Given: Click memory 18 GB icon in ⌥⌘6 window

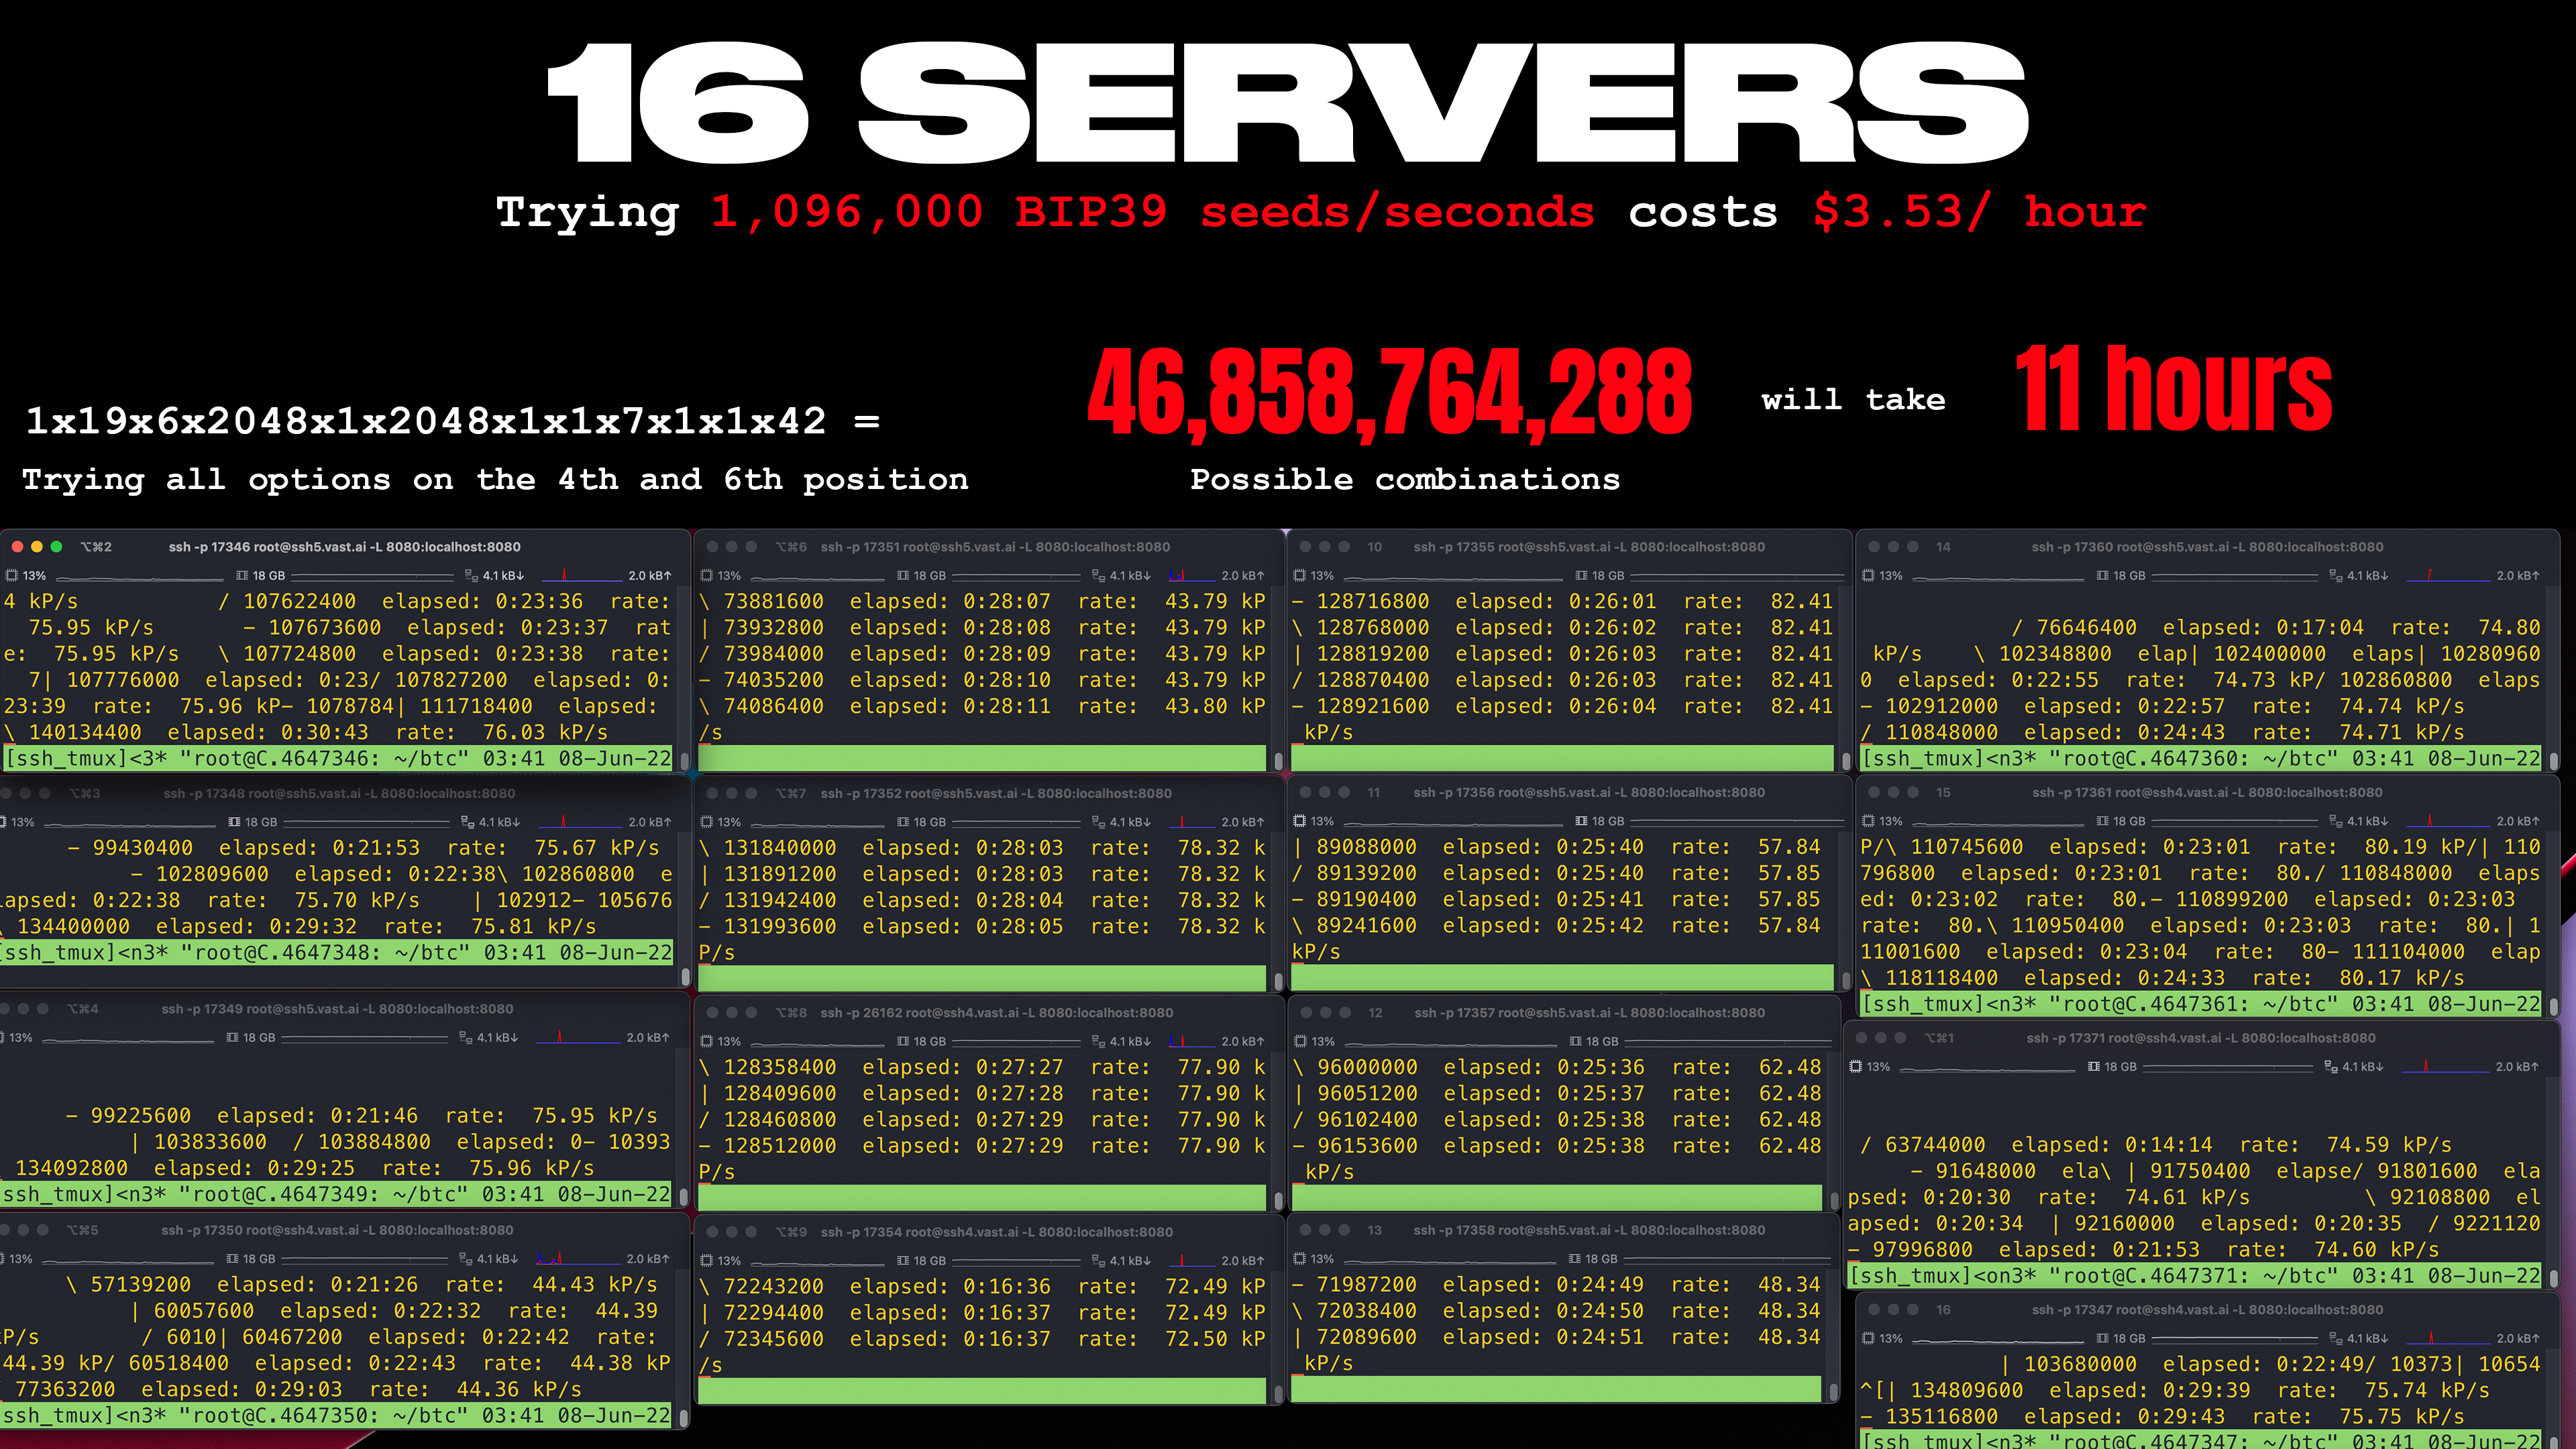Looking at the screenshot, I should [903, 575].
